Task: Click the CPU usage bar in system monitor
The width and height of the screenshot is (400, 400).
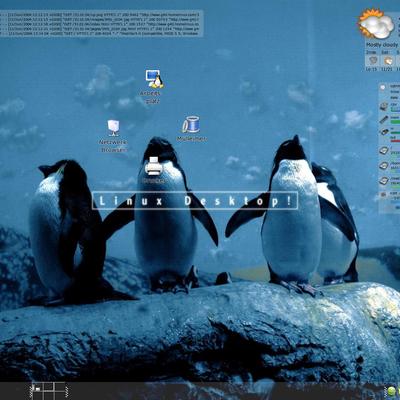Action: (x=395, y=109)
